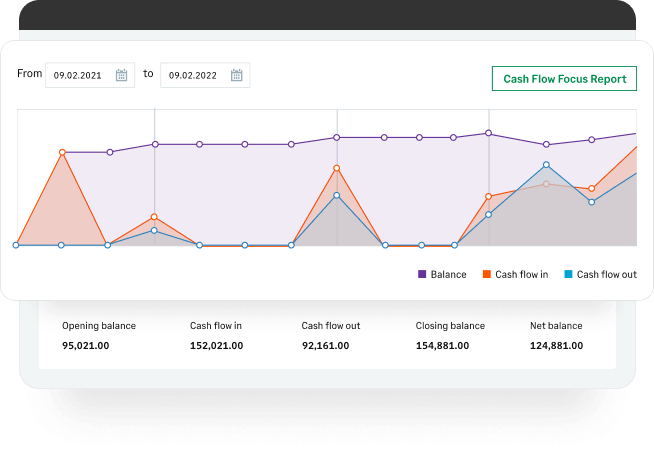
Task: Click the Cash flow out legend label
Action: pos(606,274)
